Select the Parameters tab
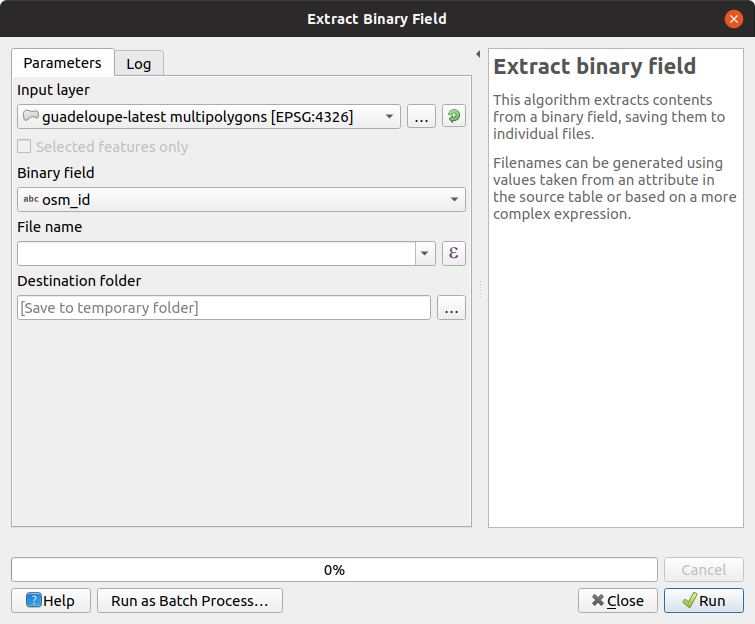 tap(63, 63)
